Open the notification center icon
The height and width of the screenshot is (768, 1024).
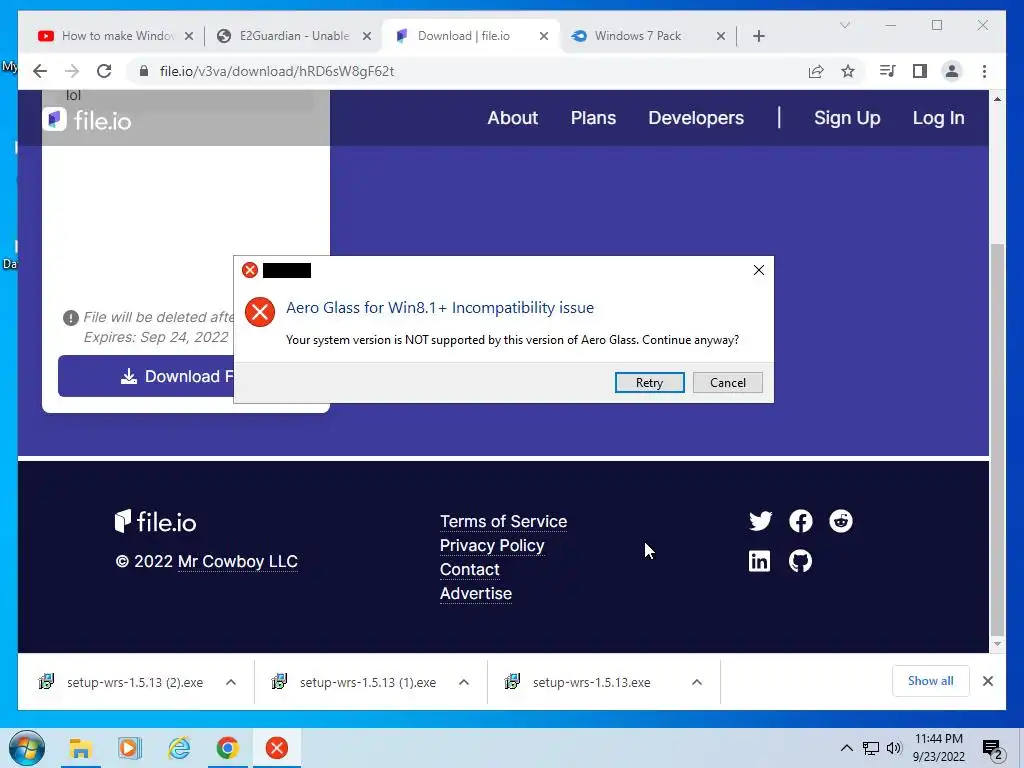click(993, 749)
